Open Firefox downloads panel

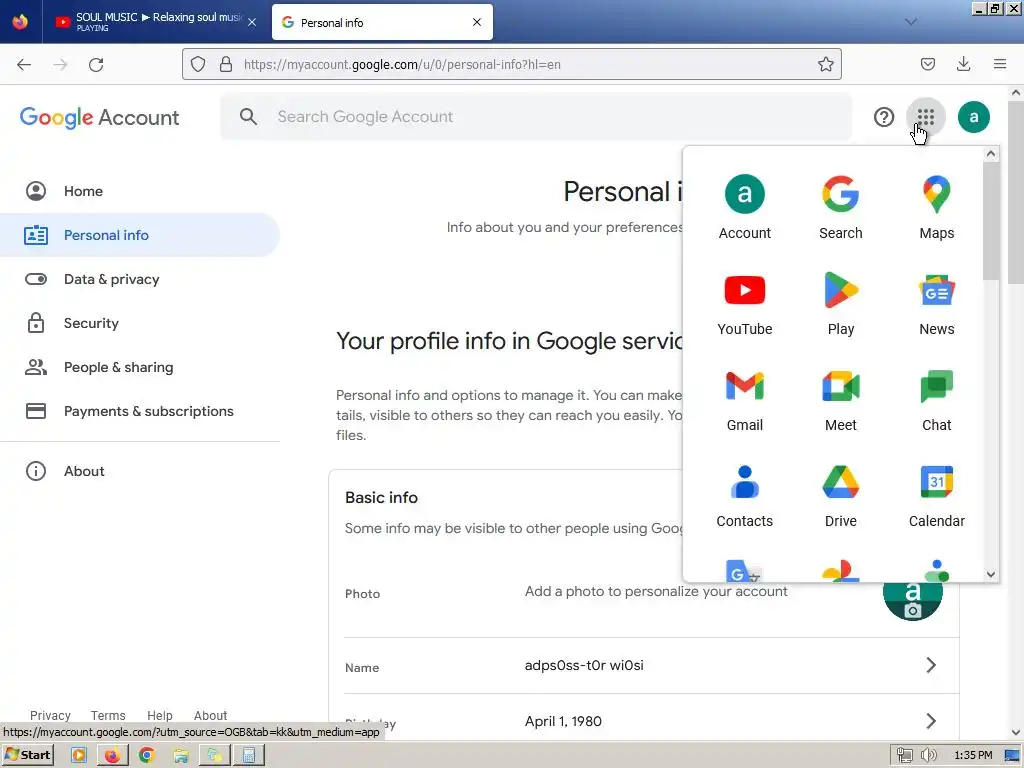963,64
